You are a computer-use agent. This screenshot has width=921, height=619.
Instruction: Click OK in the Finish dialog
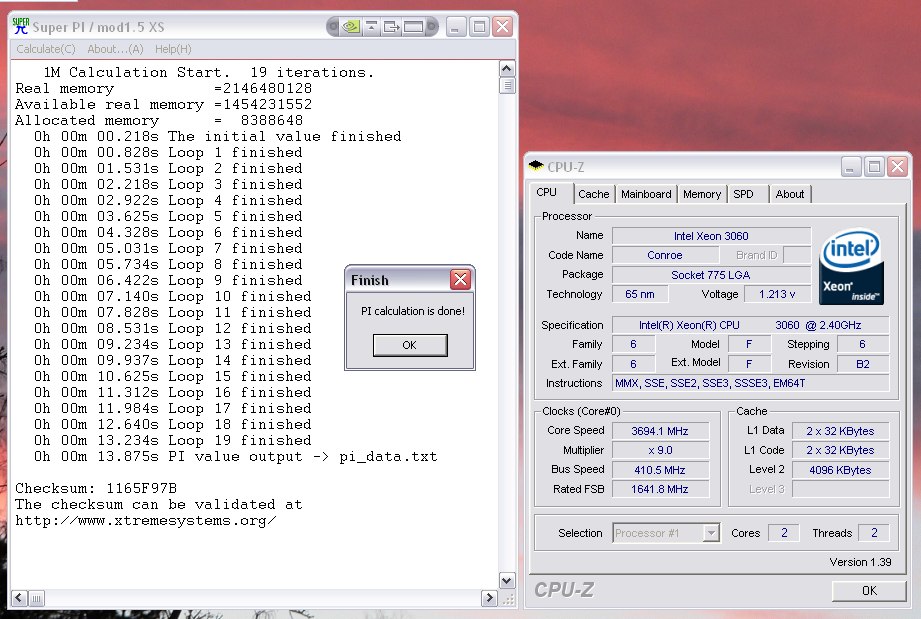(x=410, y=345)
